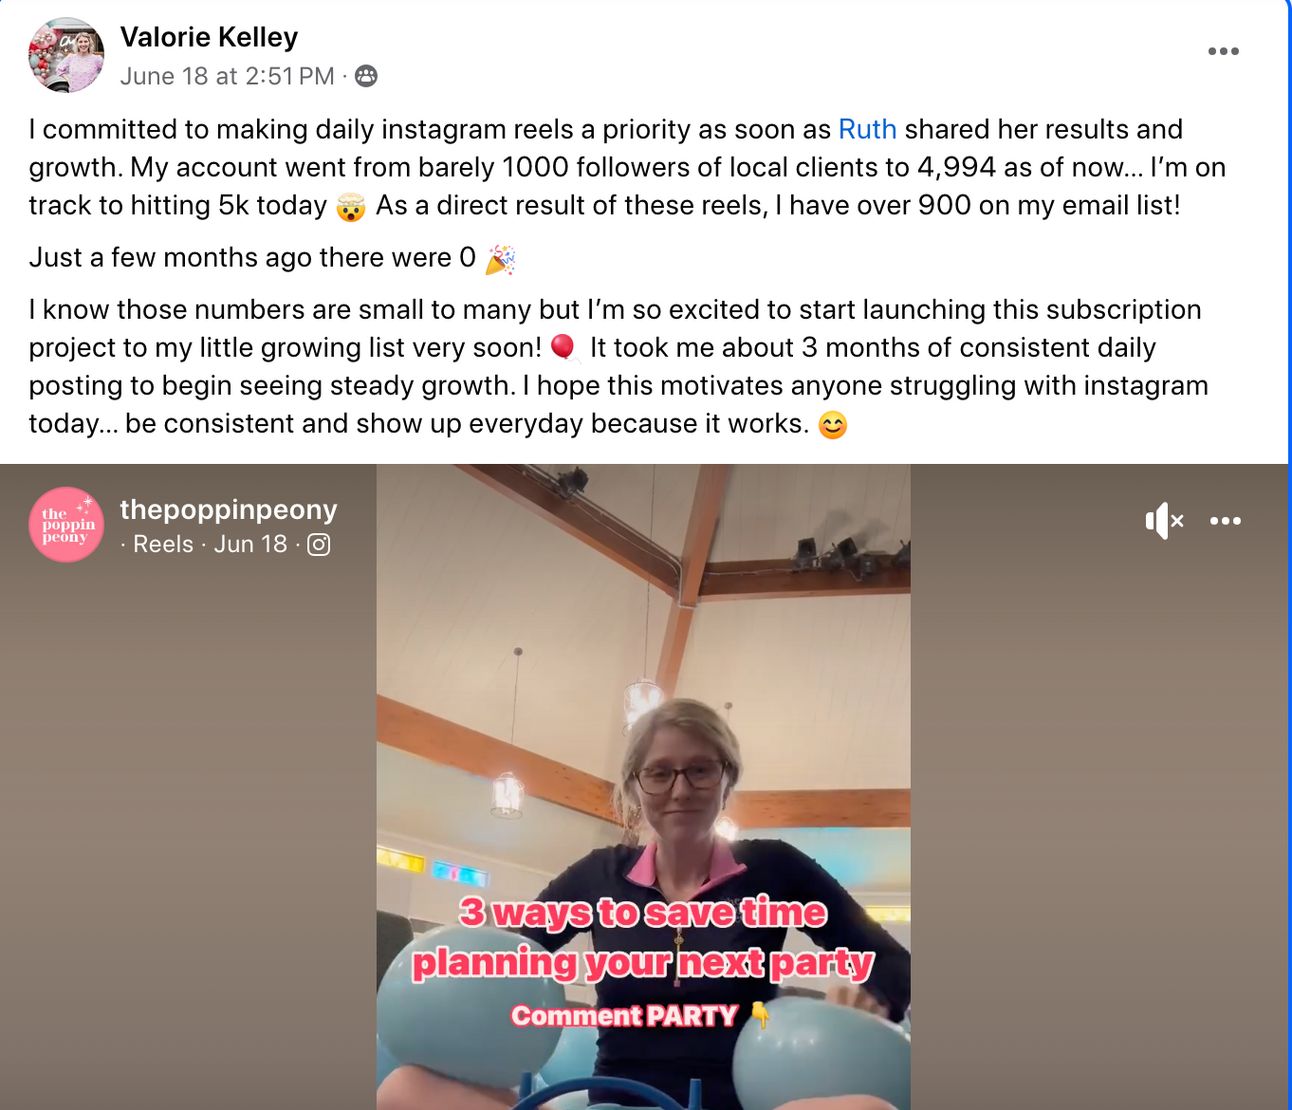Unmute the reel video sound
Screen dimensions: 1292x1110
pyautogui.click(x=1163, y=520)
